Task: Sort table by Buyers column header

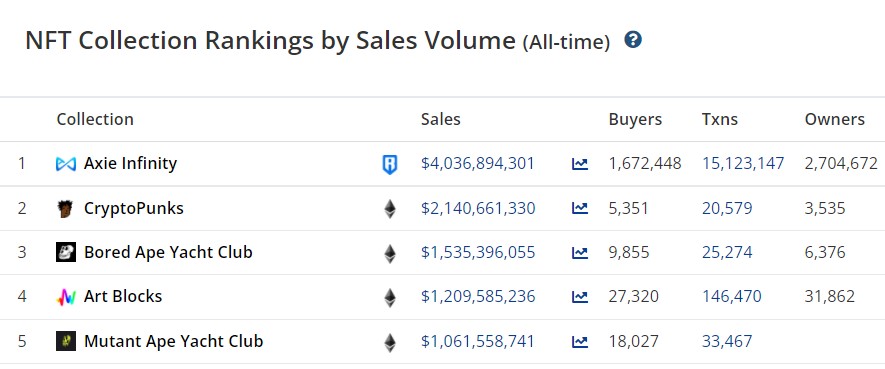Action: [x=635, y=119]
